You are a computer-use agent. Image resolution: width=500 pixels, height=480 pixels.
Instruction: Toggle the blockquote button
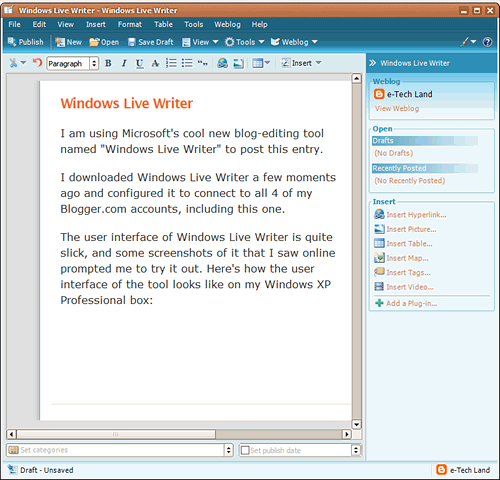point(202,63)
